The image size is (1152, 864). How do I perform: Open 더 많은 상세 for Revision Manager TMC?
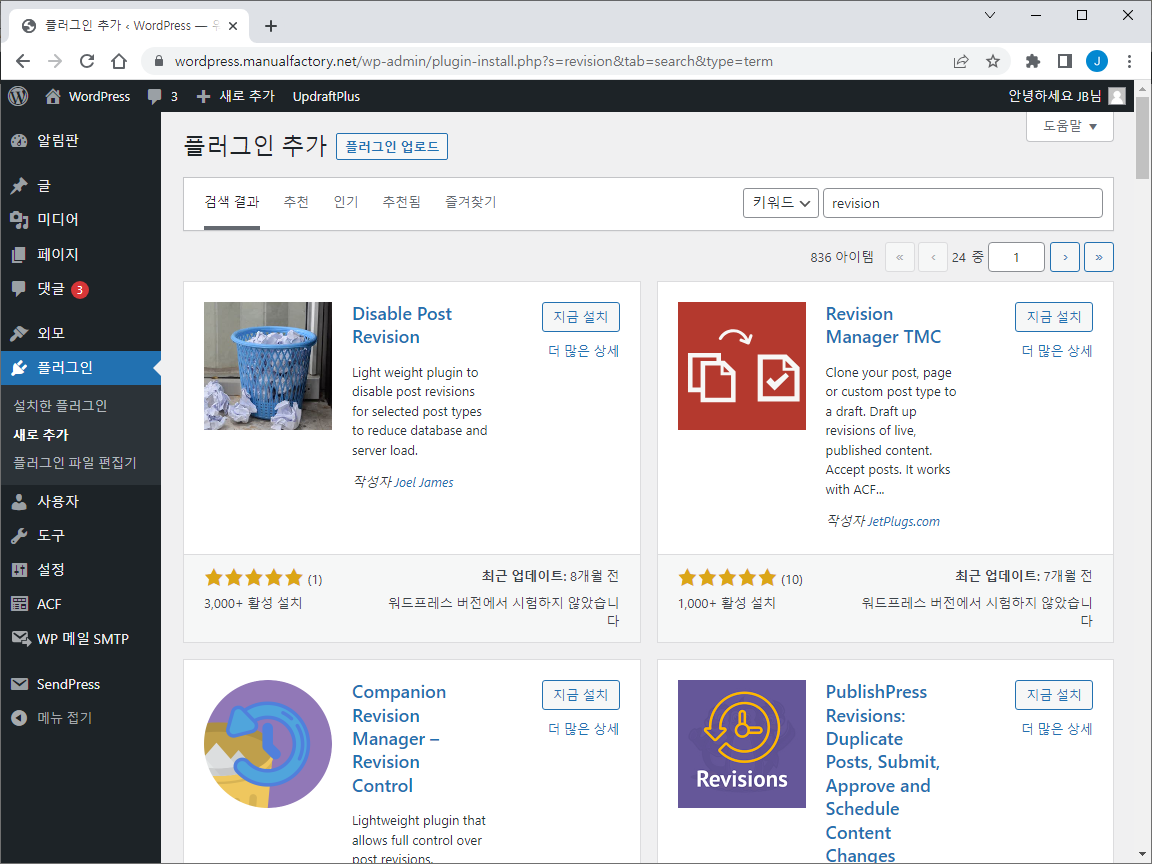point(1056,351)
